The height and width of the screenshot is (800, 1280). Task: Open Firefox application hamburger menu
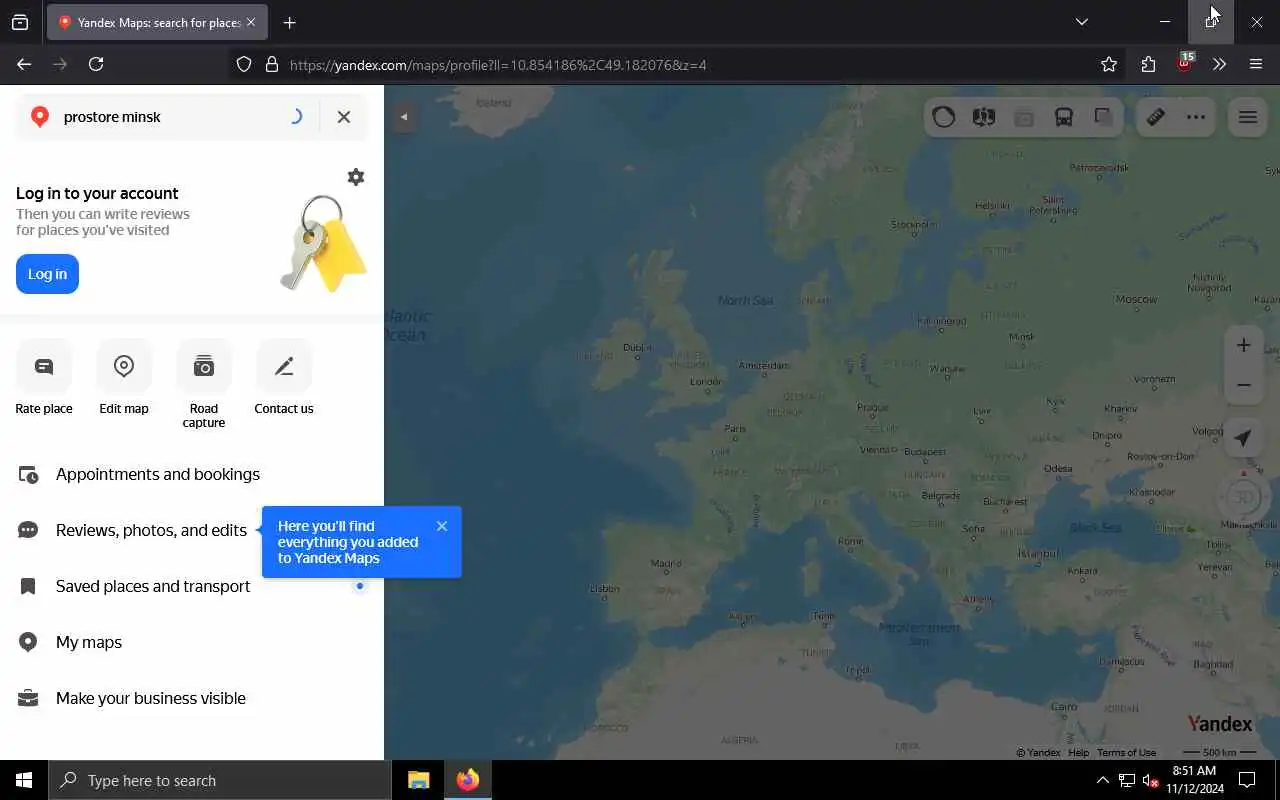[1256, 65]
